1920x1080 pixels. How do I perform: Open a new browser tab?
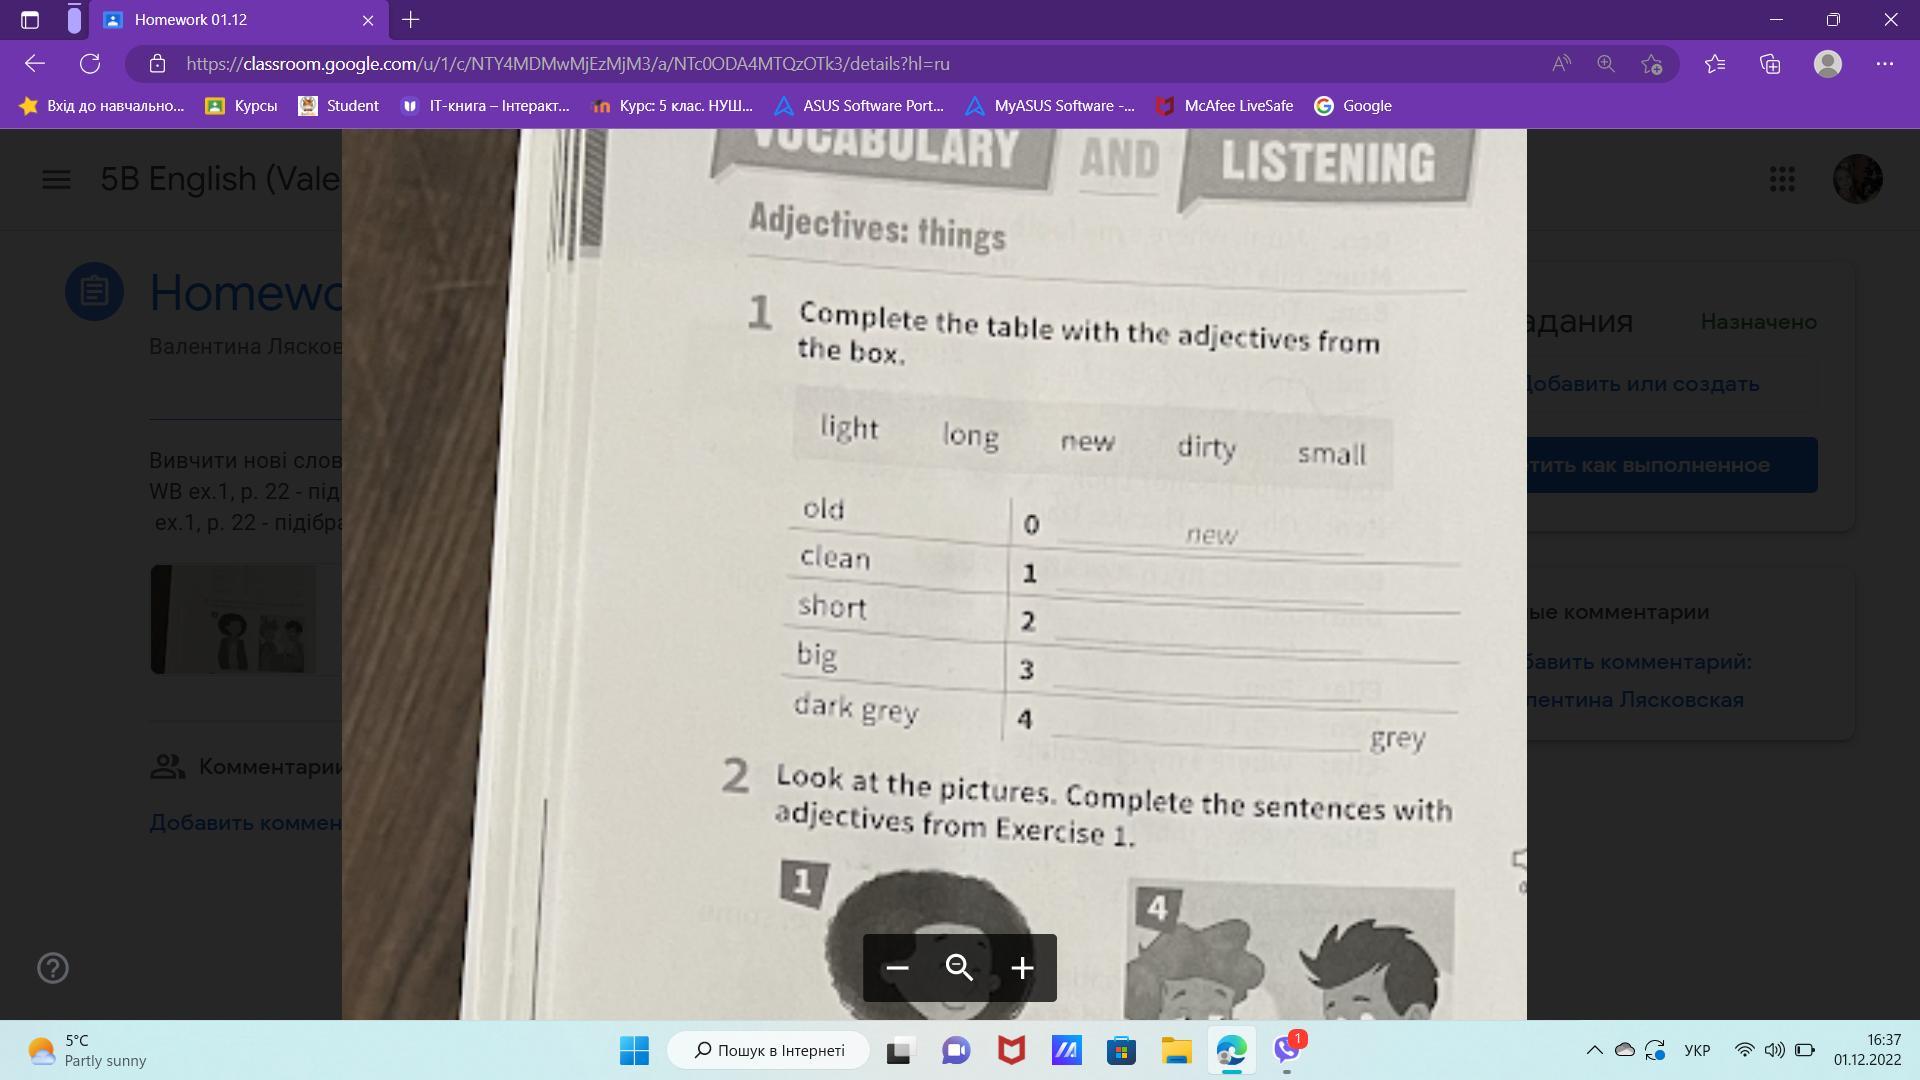pos(410,20)
